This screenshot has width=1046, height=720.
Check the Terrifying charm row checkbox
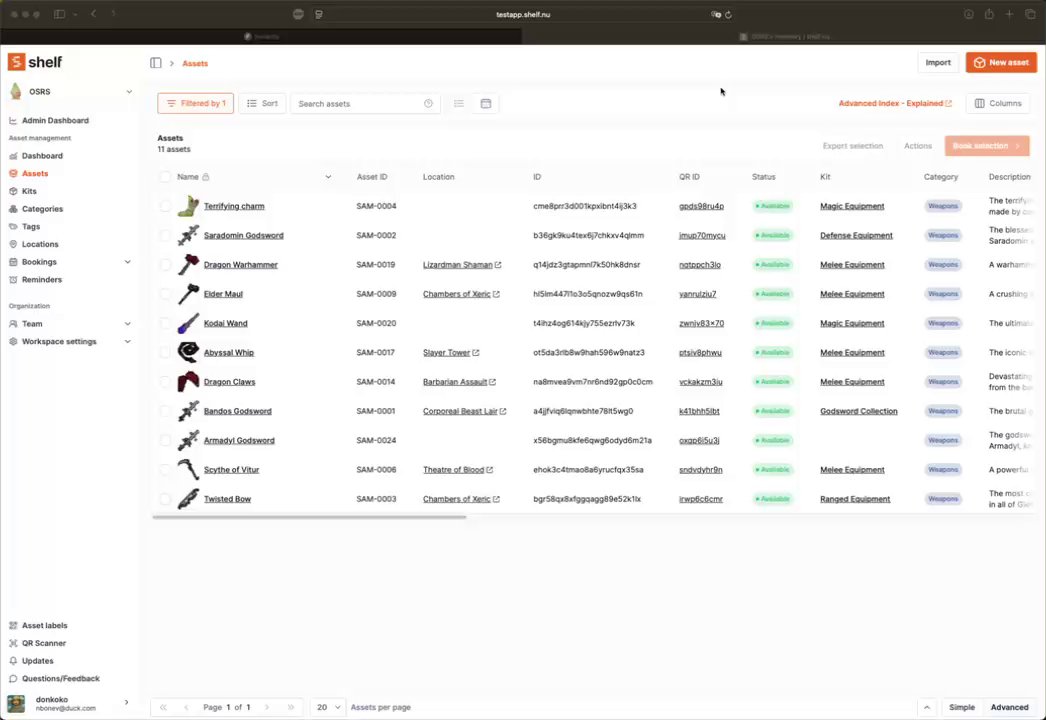(x=165, y=206)
